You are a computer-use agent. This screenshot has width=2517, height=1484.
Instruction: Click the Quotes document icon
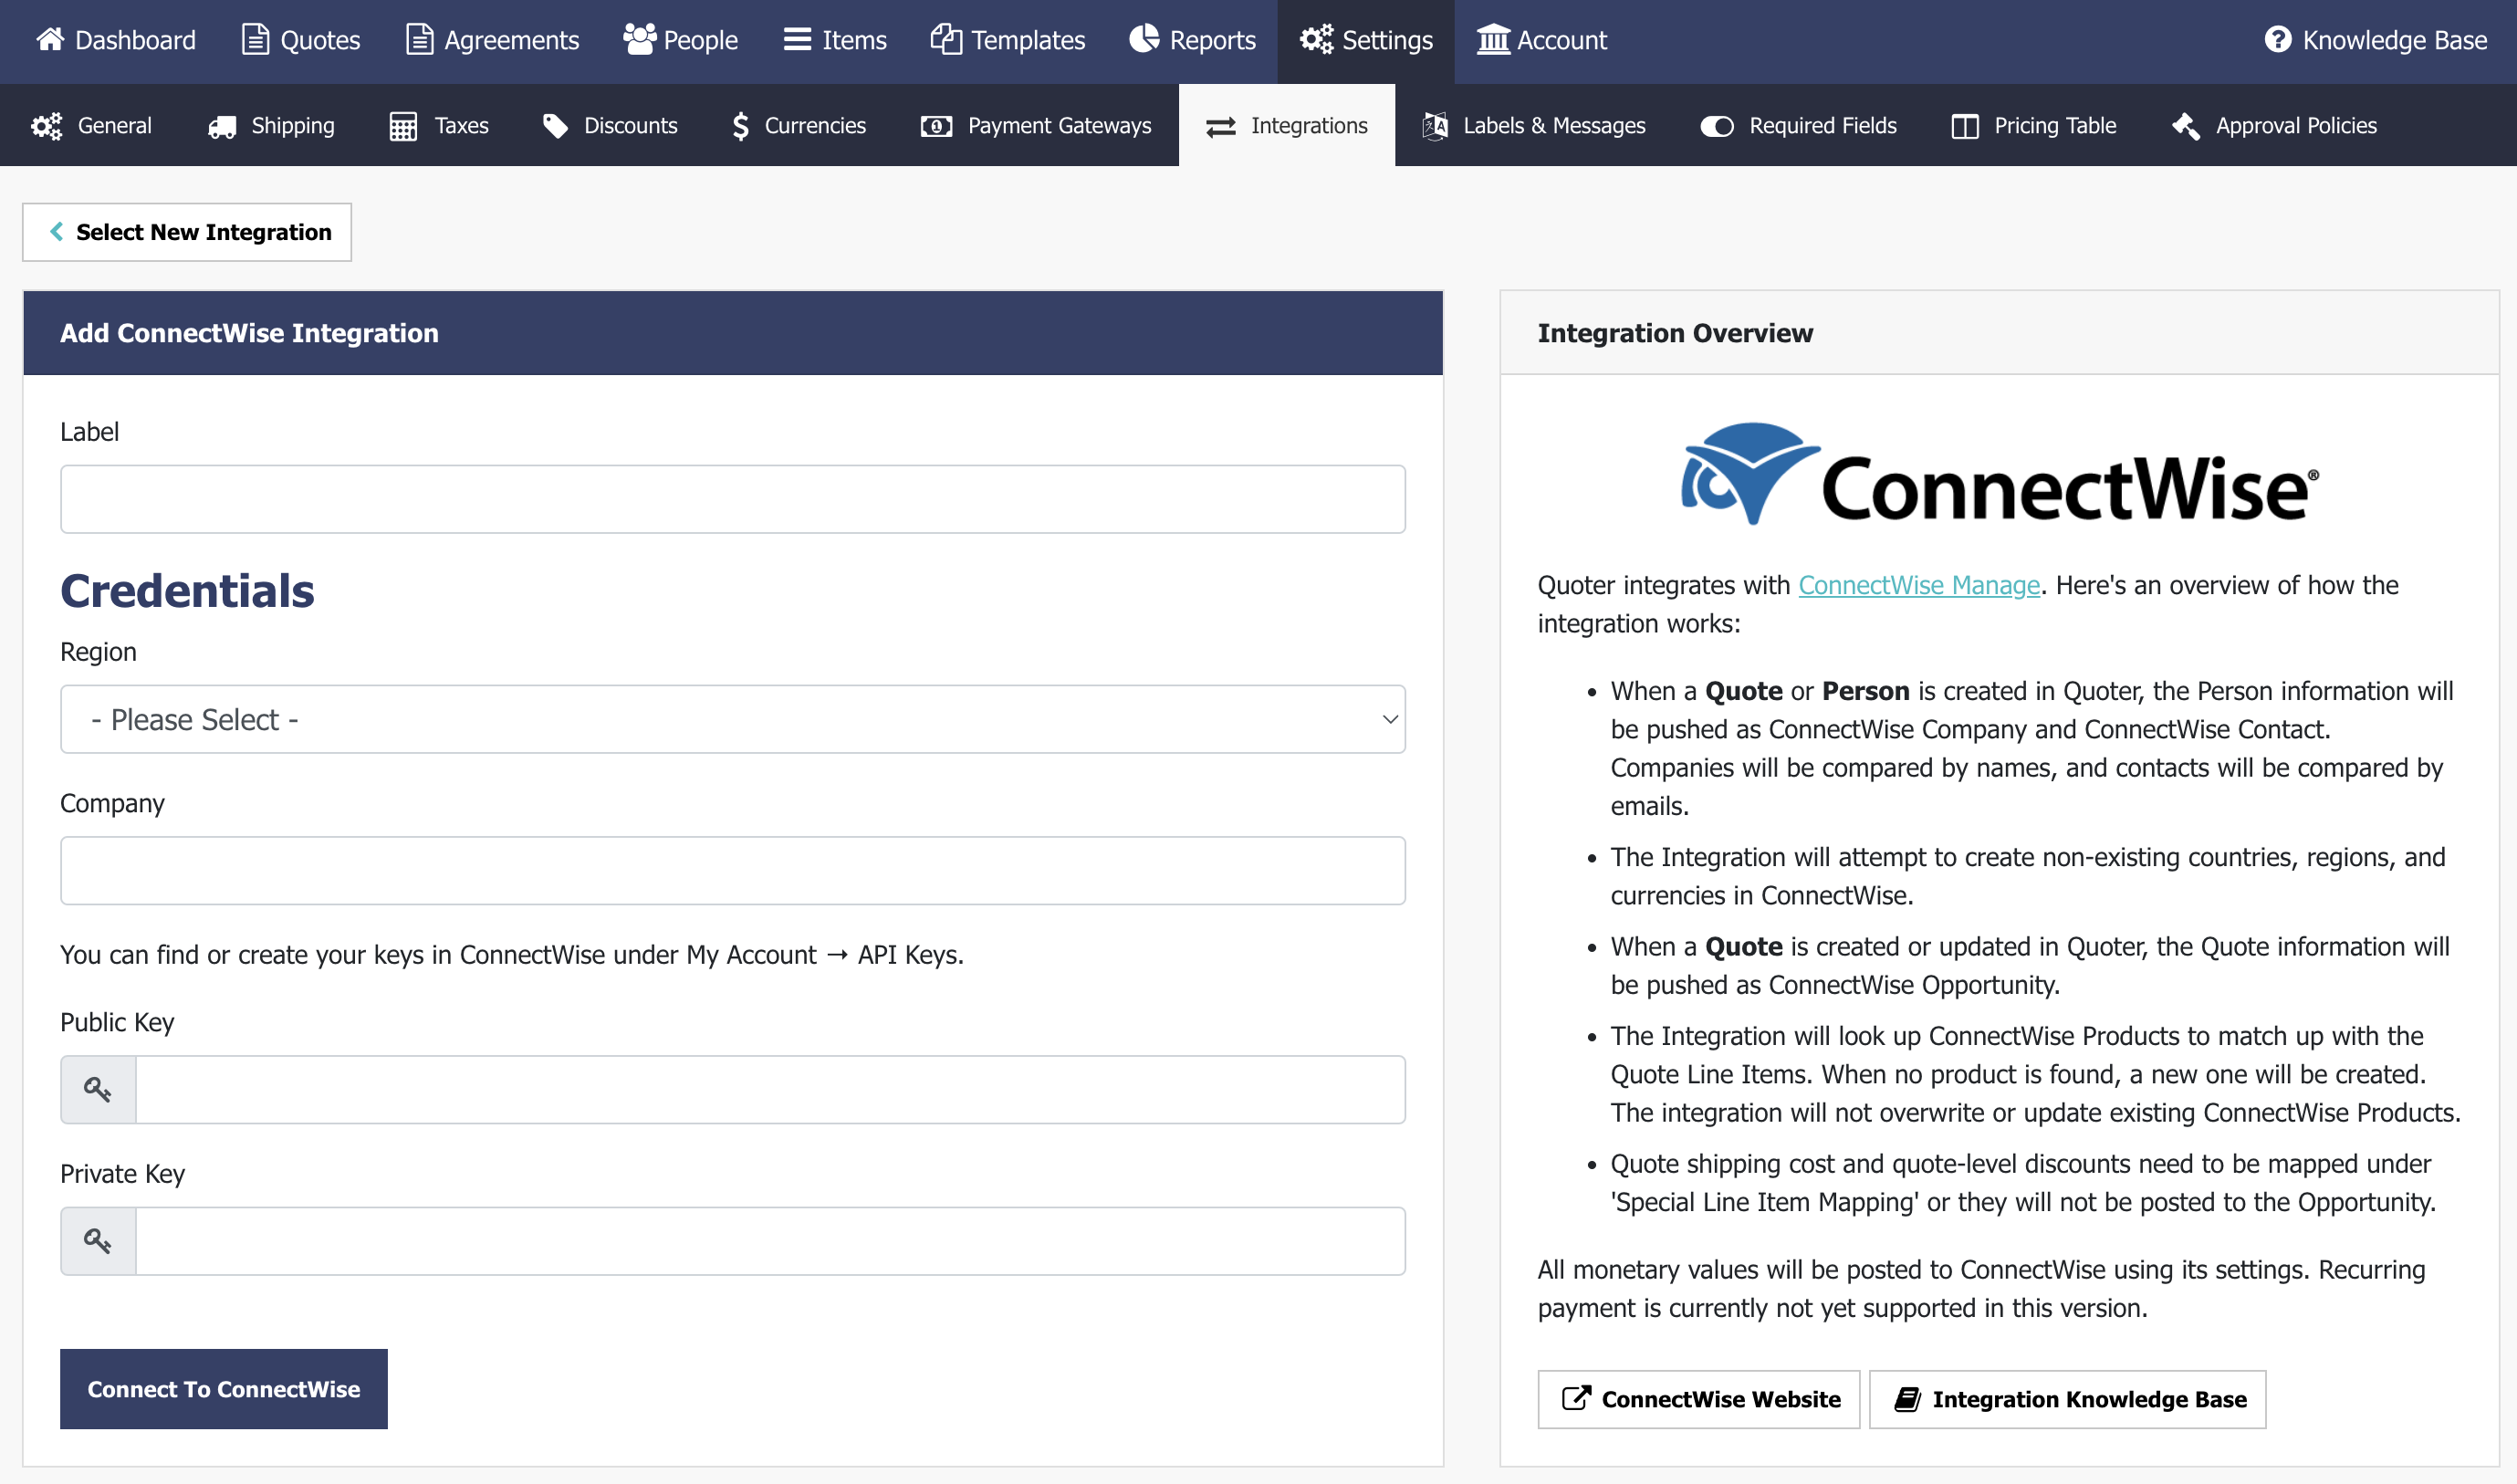click(256, 40)
